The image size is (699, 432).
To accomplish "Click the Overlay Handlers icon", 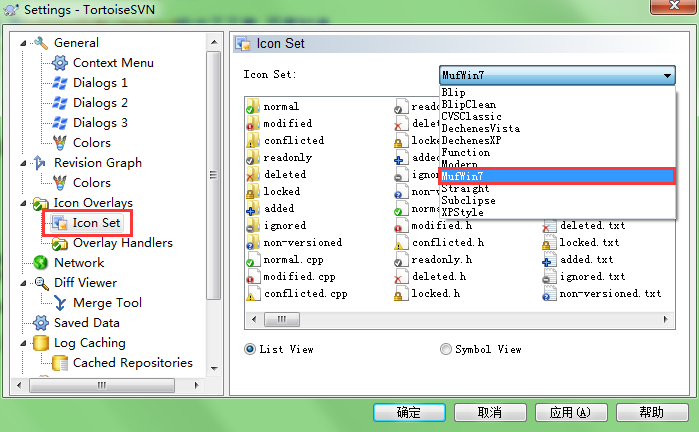I will 60,243.
